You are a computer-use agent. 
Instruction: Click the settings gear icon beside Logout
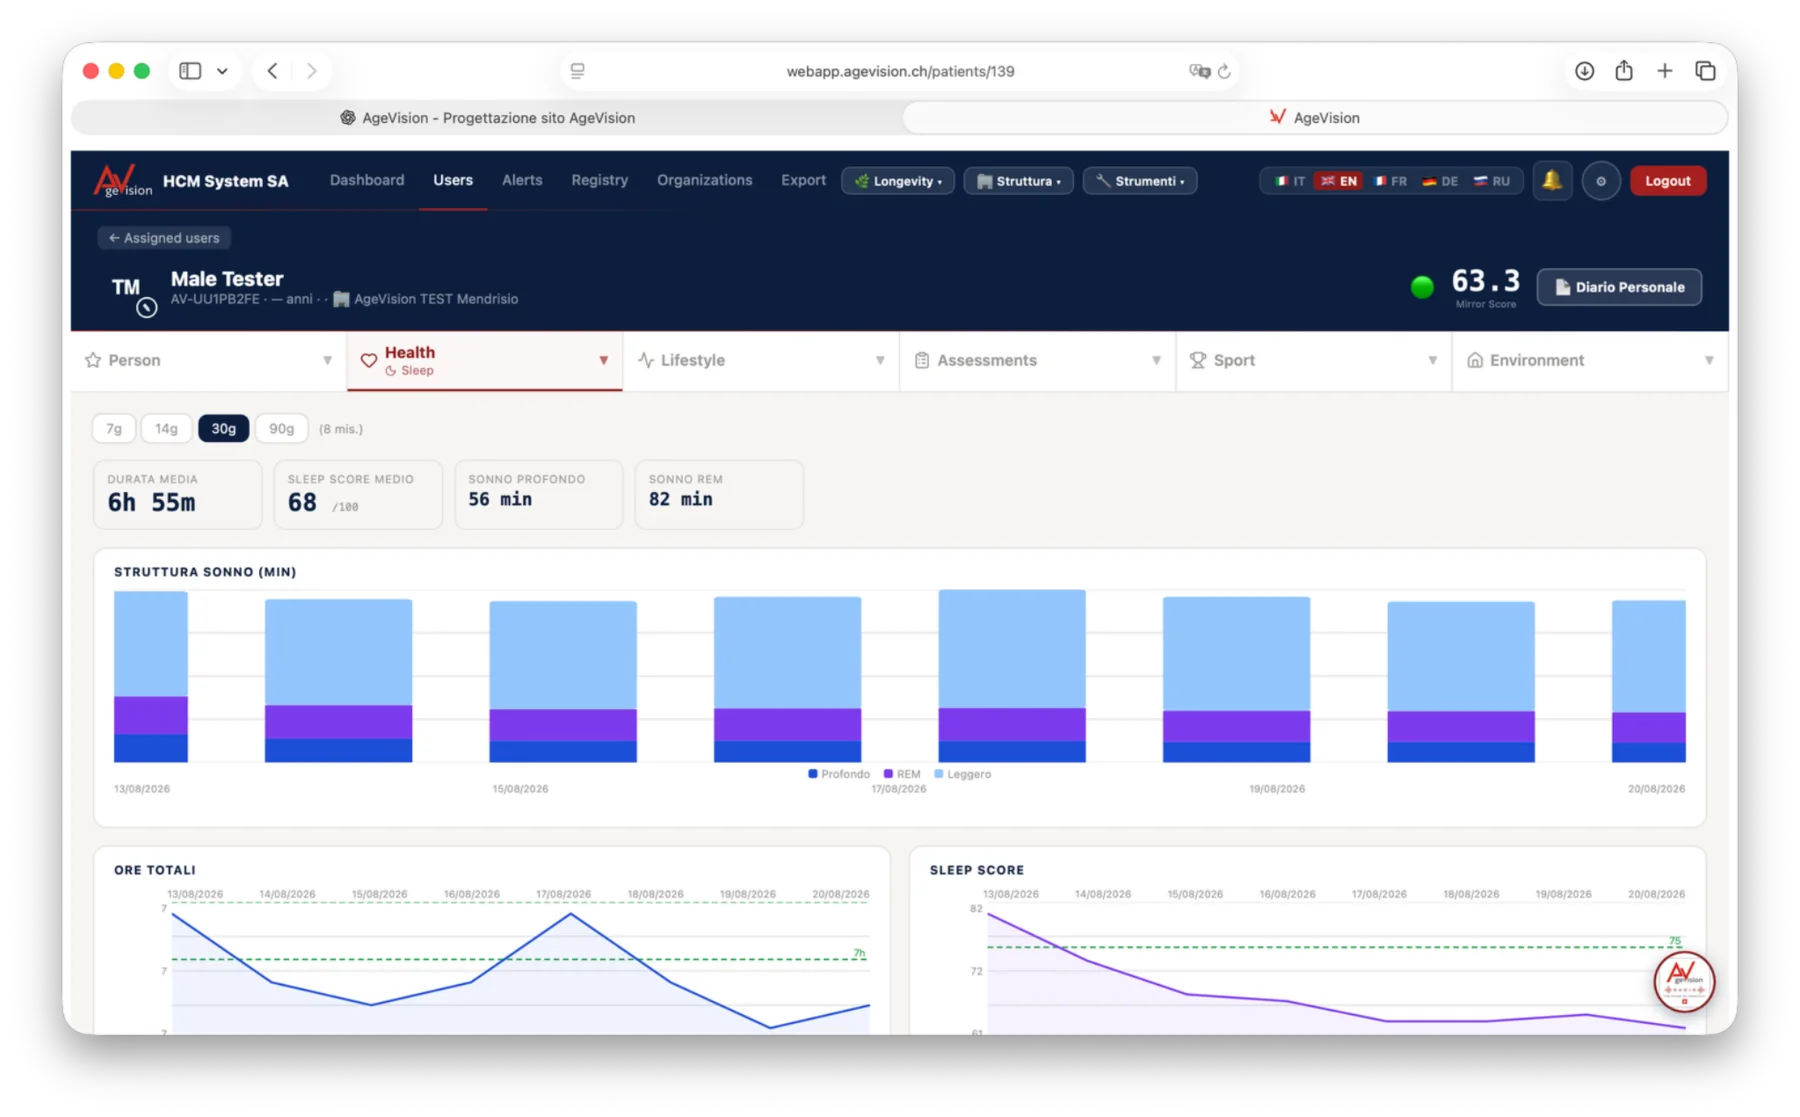1601,181
